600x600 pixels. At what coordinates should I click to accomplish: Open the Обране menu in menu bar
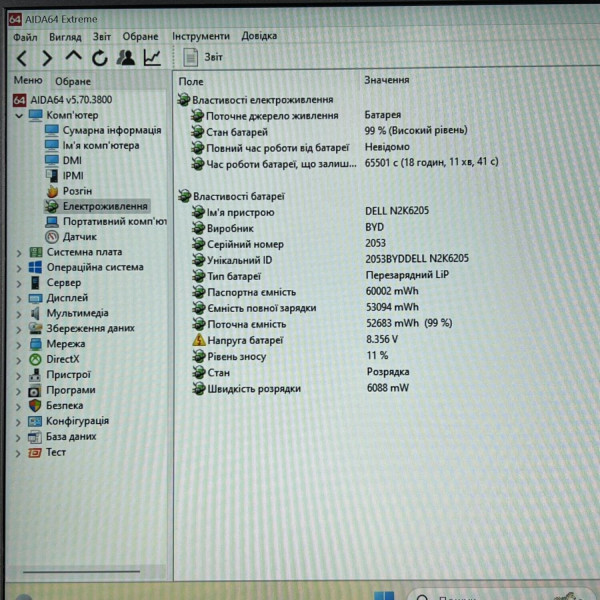point(140,36)
